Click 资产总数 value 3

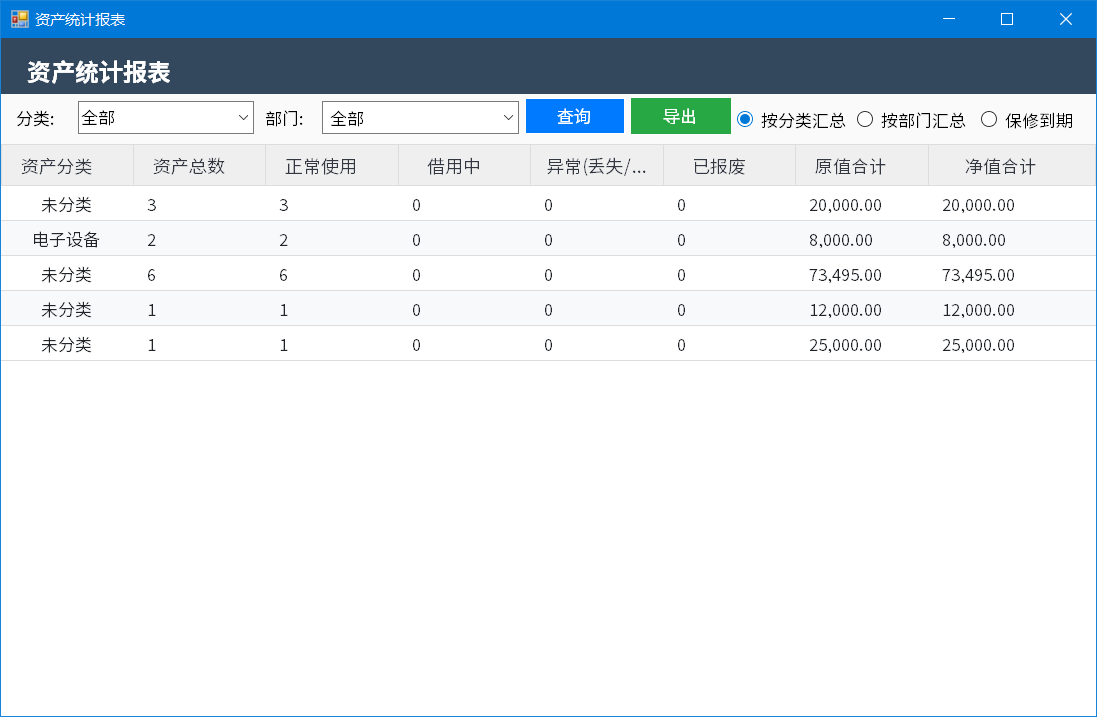(151, 205)
